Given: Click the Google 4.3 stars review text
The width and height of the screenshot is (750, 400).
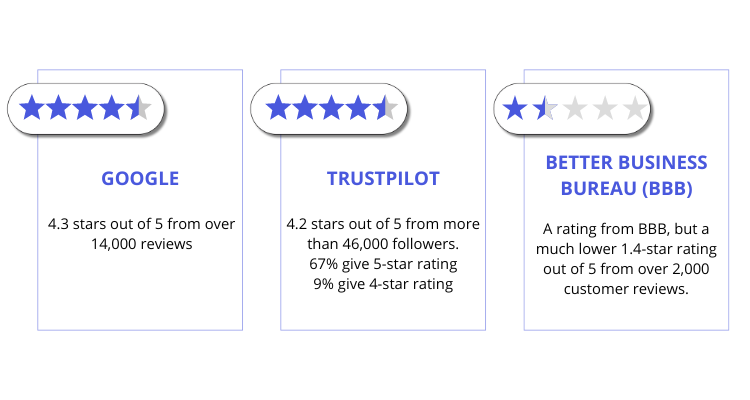Looking at the screenshot, I should click(141, 234).
